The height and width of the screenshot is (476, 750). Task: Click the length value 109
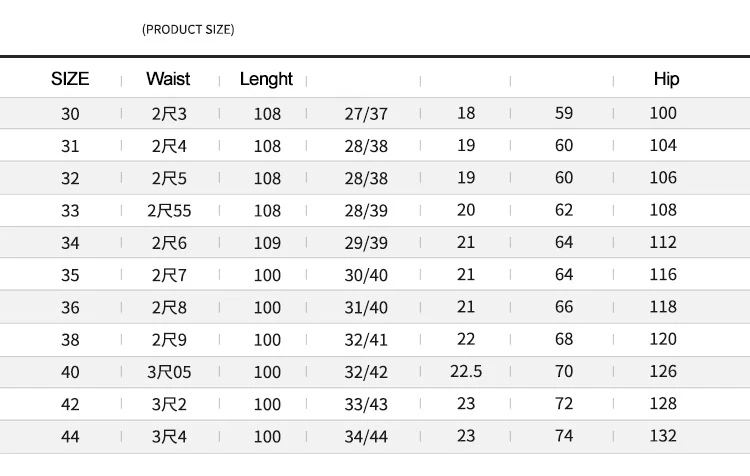tap(267, 243)
